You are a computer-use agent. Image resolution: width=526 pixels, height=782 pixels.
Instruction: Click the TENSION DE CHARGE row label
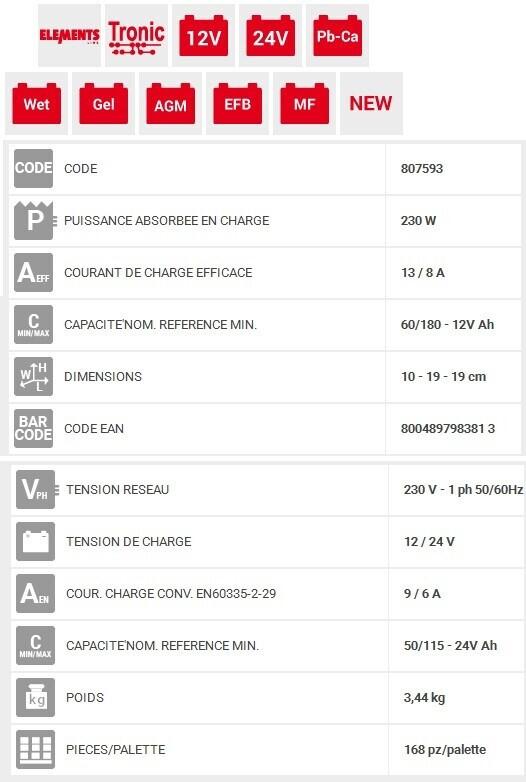pyautogui.click(x=129, y=542)
